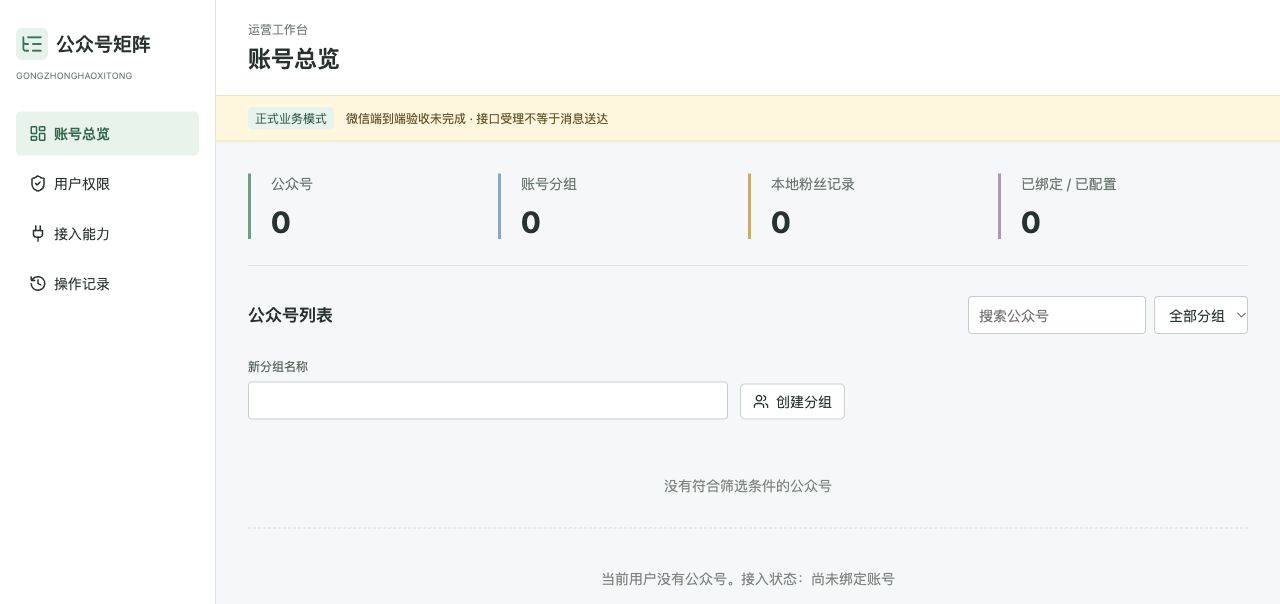Click the 公众号 count stat
Viewport: 1280px width, 604px height.
281,222
